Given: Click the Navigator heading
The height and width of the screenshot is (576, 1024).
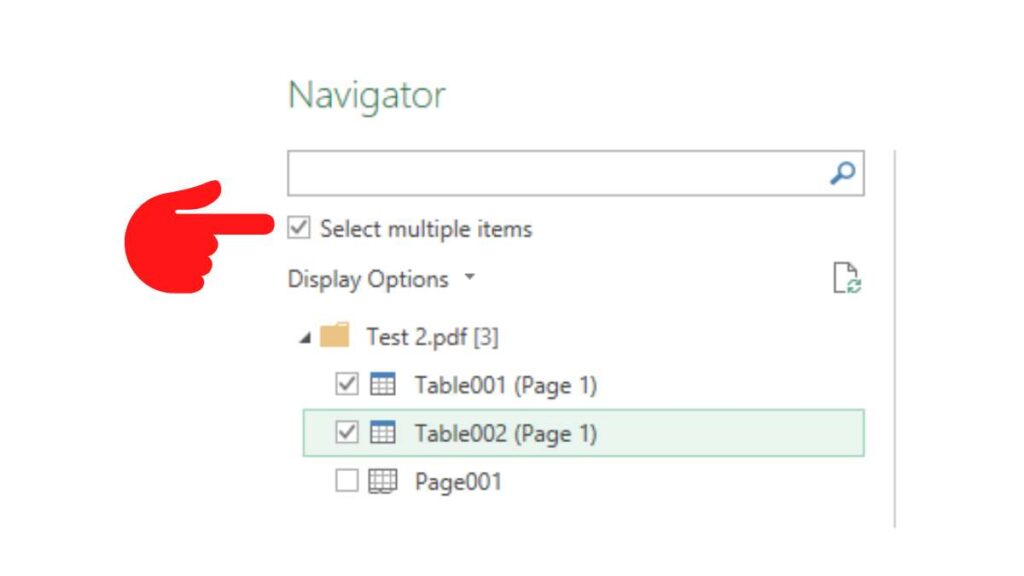Looking at the screenshot, I should (x=367, y=95).
